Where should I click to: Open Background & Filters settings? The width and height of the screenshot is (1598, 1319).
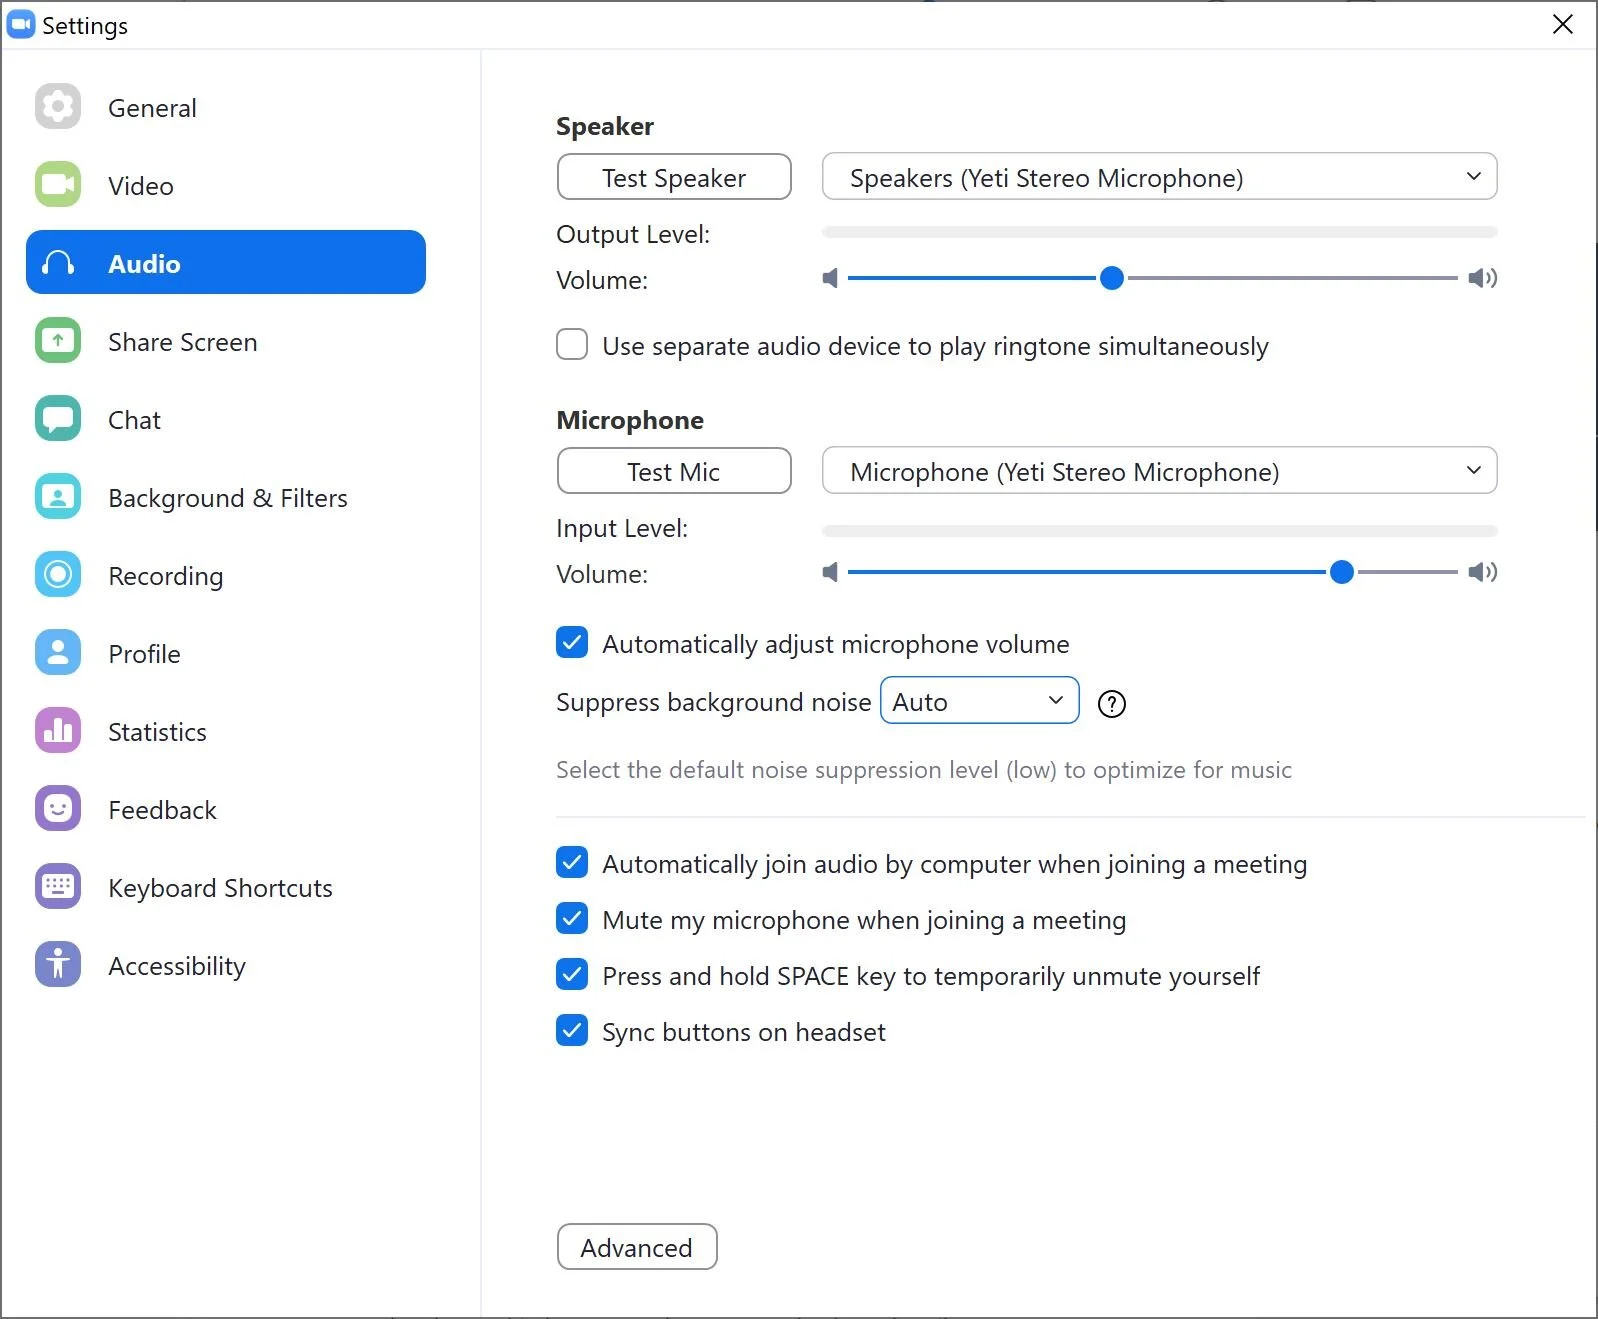226,497
